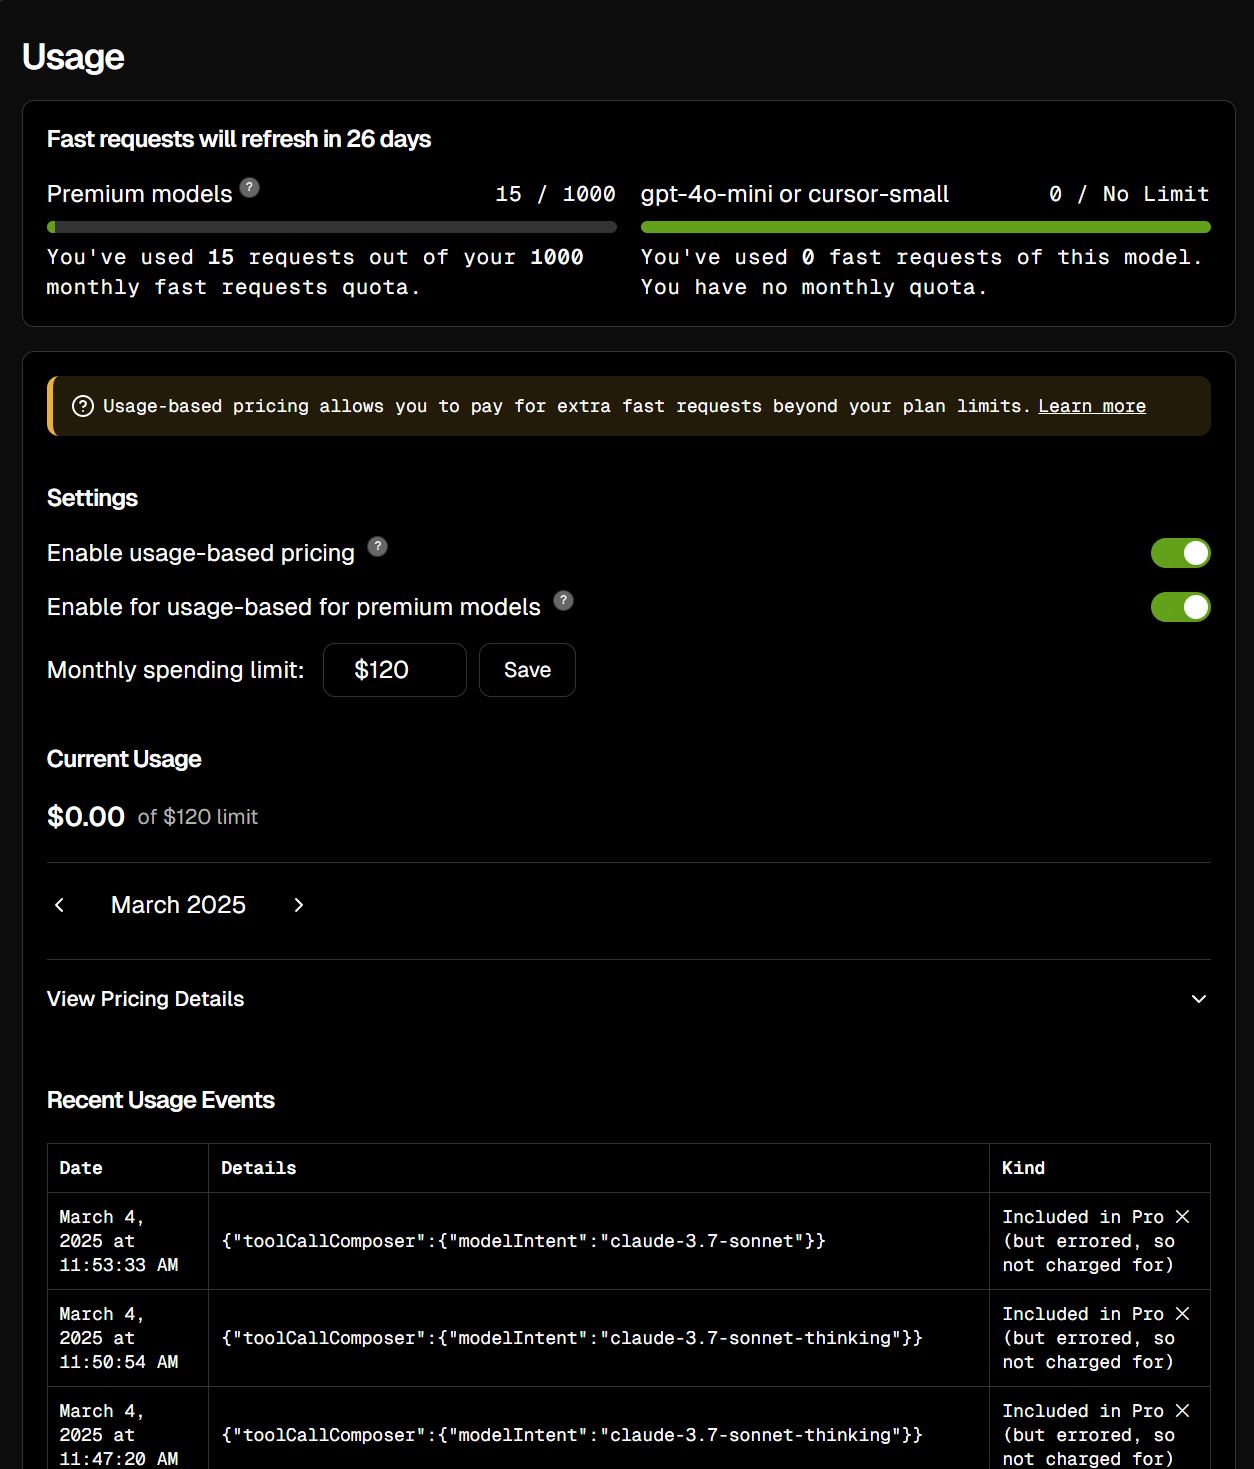Screen dimensions: 1254x1469
Task: Click help icon next to Premium models
Action: tap(250, 187)
